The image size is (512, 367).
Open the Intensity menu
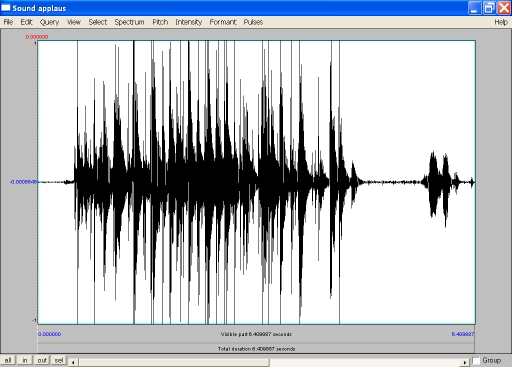tap(189, 22)
